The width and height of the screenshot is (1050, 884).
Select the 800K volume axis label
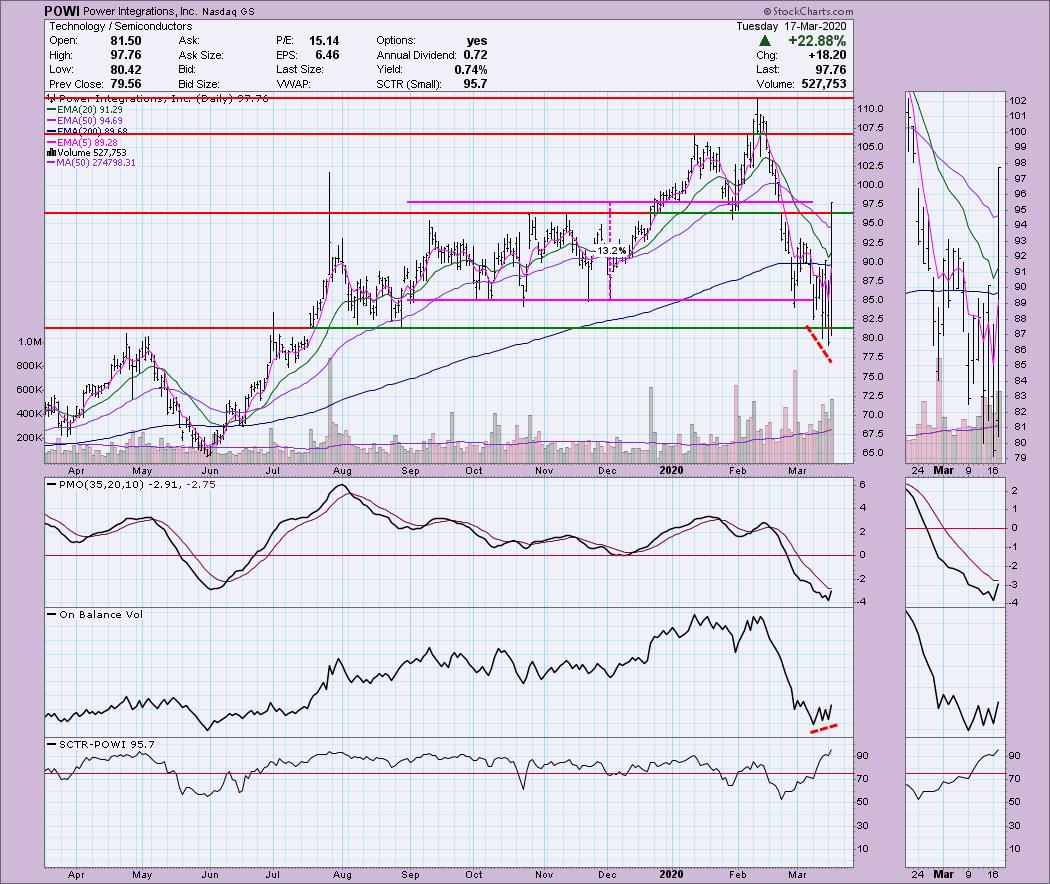(30, 366)
